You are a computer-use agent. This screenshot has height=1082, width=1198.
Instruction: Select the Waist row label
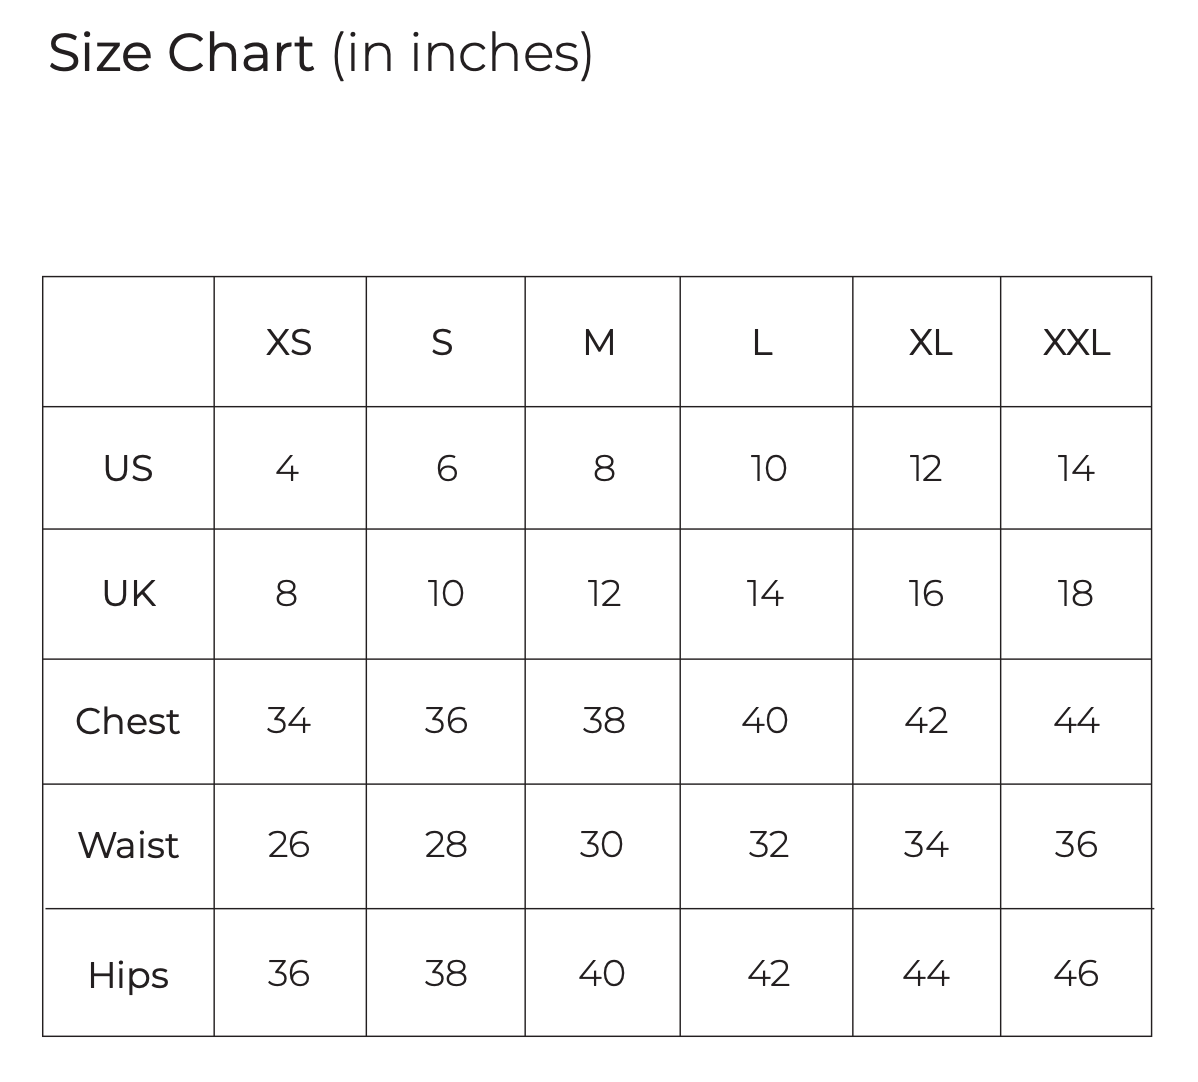coord(128,845)
